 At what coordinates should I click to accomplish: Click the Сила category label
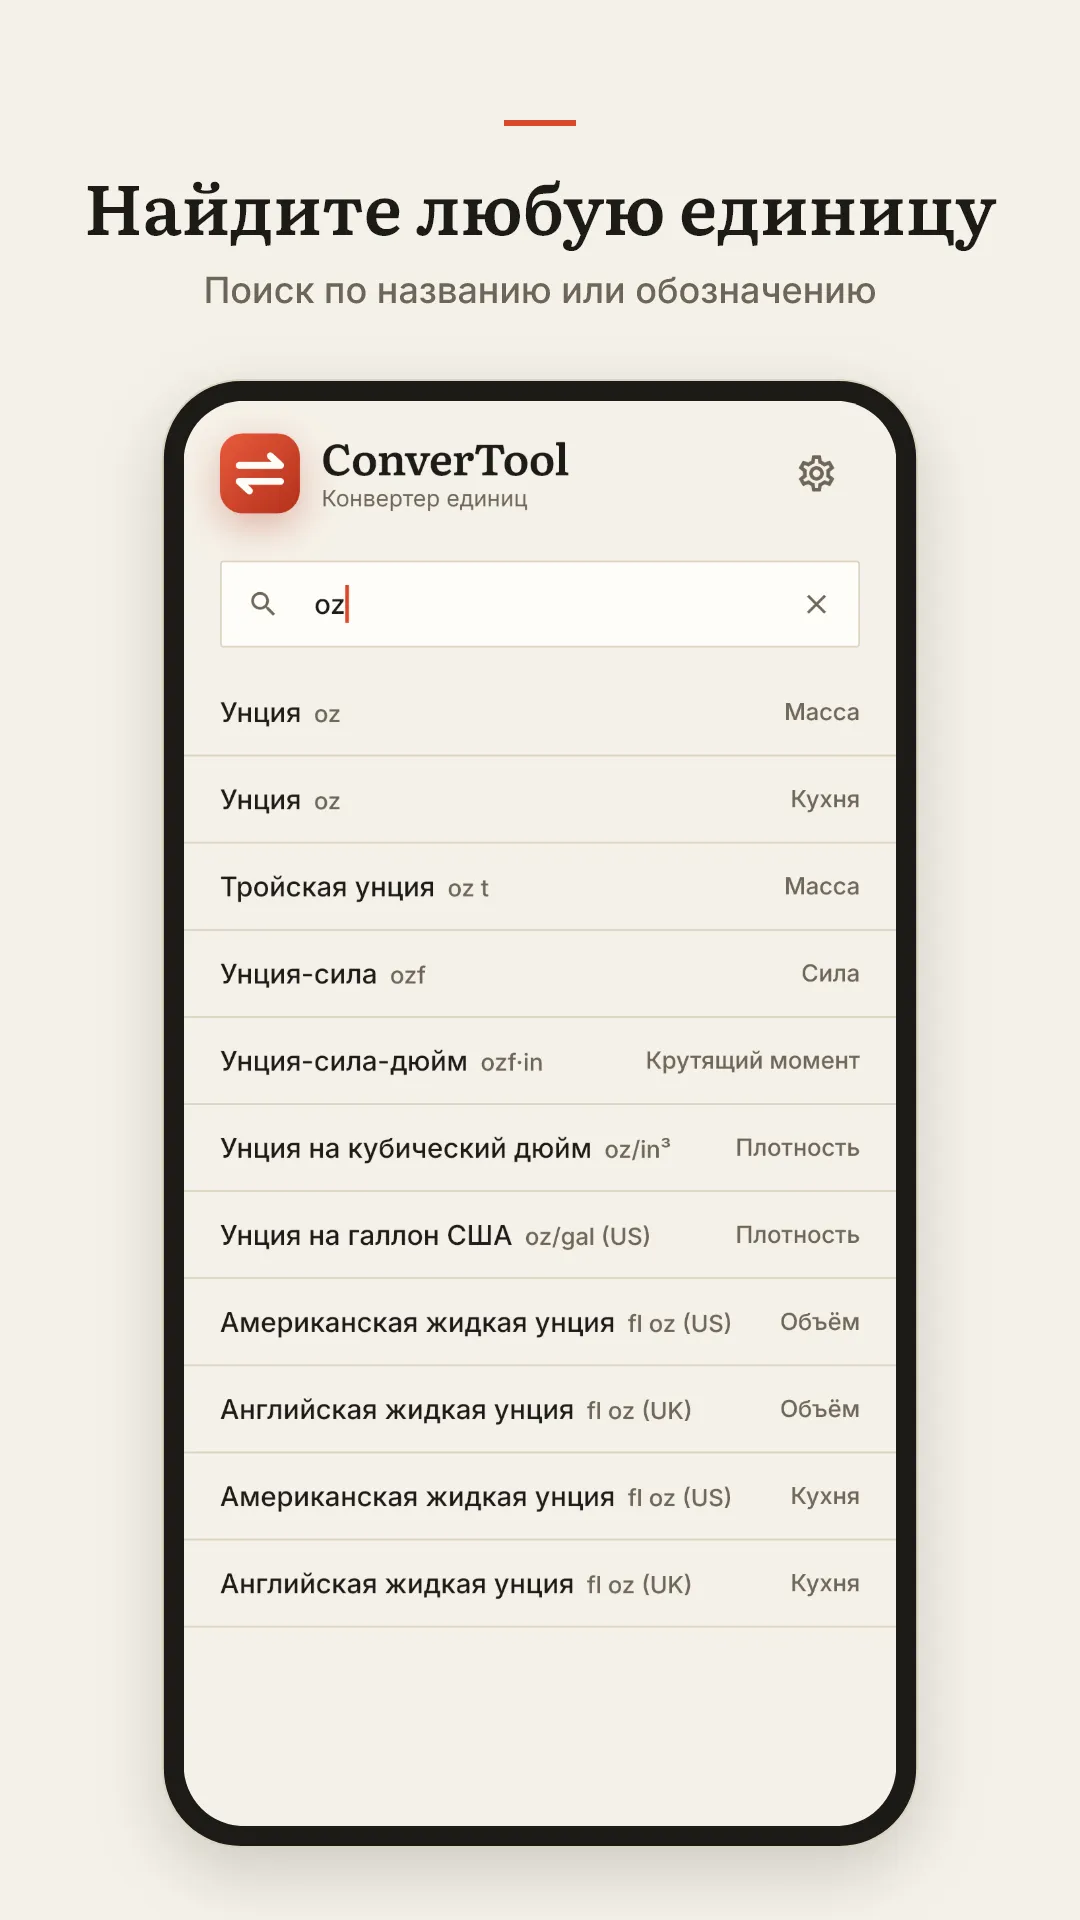pyautogui.click(x=830, y=974)
